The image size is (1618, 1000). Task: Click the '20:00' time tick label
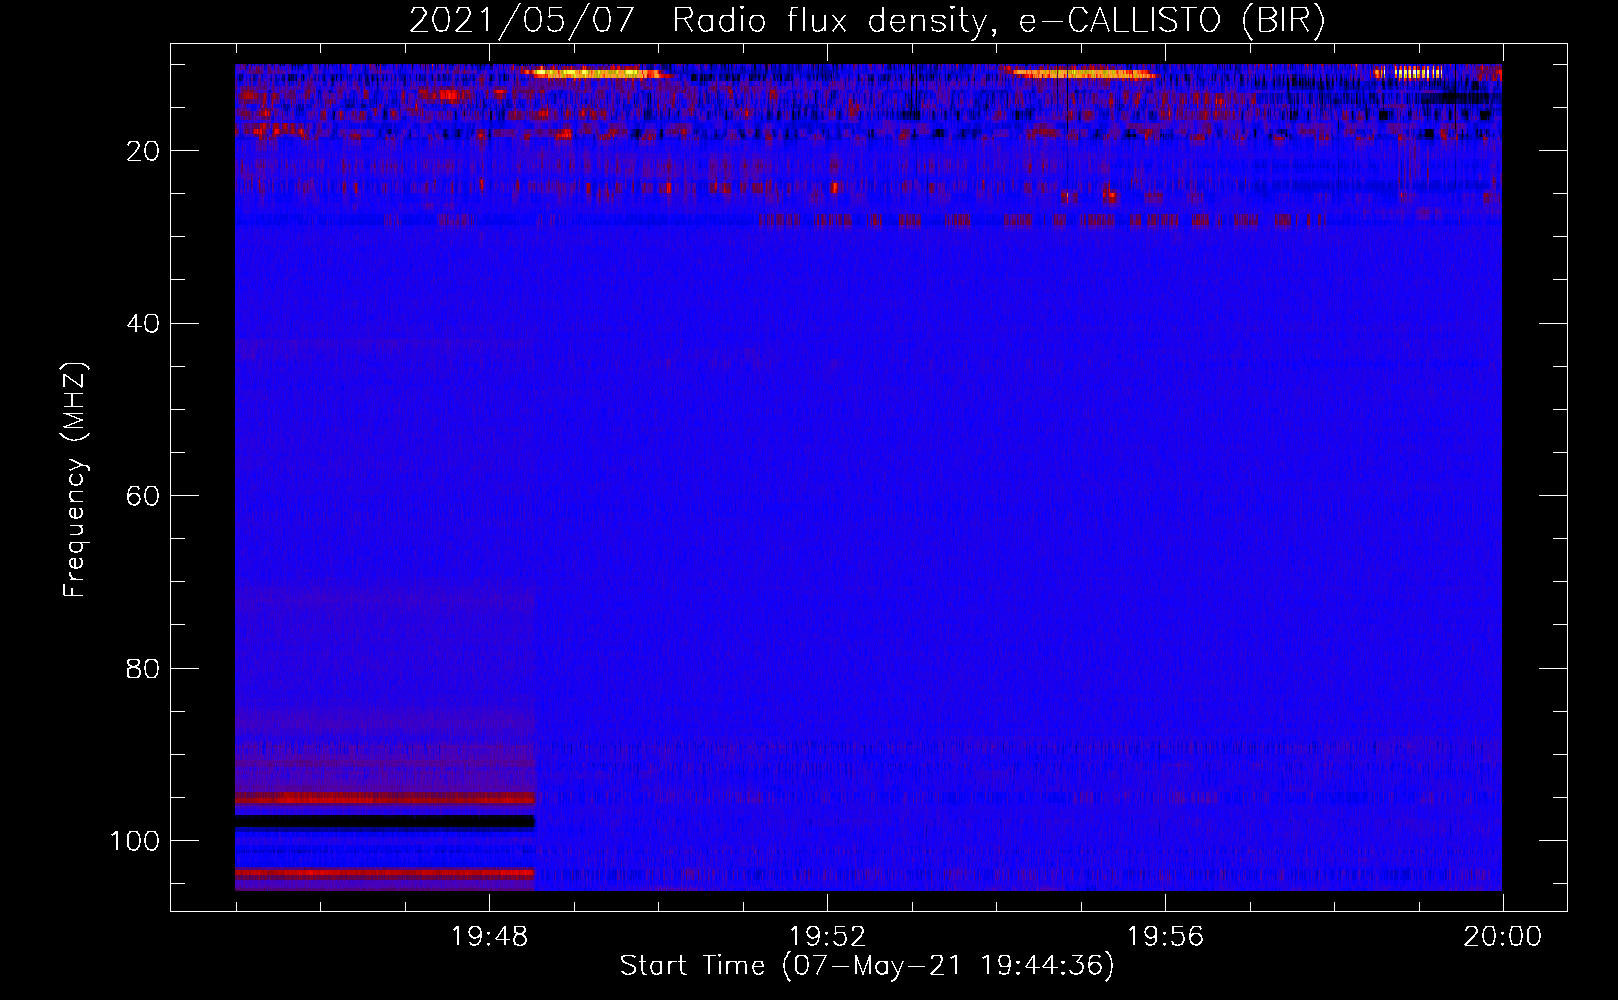[1503, 937]
